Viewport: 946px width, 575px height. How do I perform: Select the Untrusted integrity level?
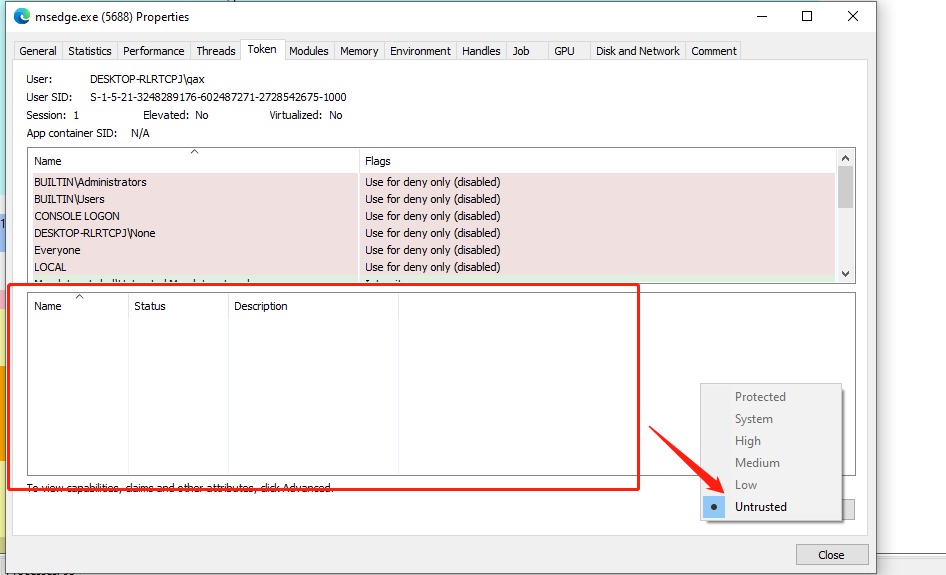click(772, 507)
